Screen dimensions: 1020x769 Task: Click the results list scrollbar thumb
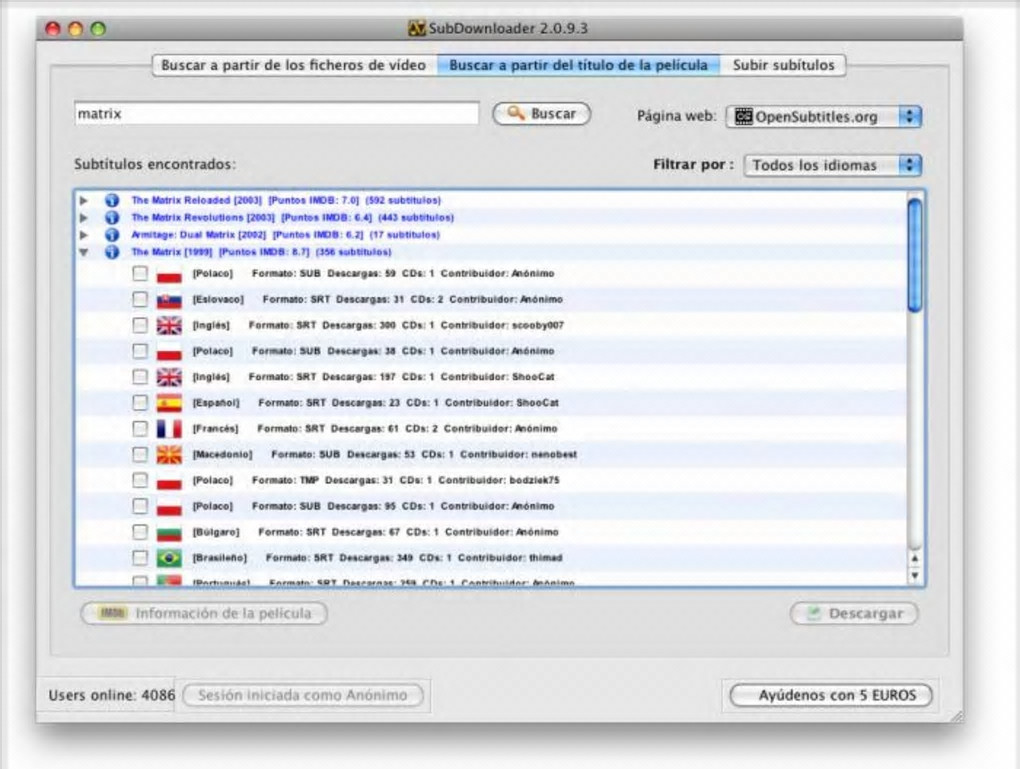click(915, 254)
